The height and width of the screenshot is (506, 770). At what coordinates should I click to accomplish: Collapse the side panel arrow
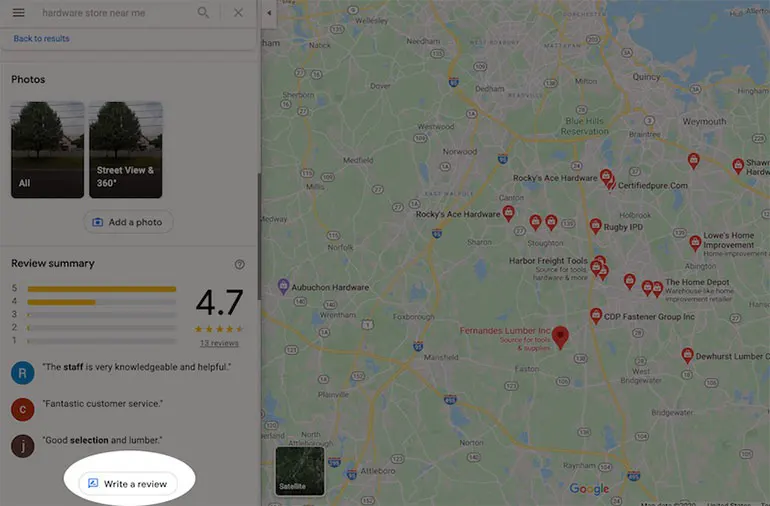tap(269, 13)
